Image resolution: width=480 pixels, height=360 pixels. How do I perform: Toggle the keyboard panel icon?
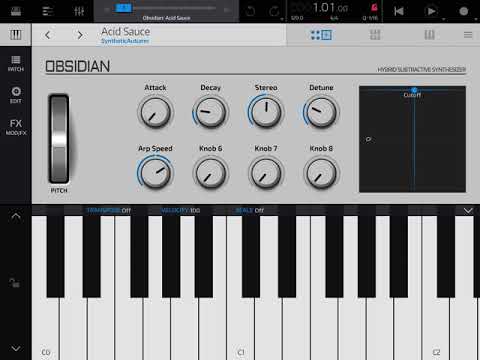coord(16,35)
